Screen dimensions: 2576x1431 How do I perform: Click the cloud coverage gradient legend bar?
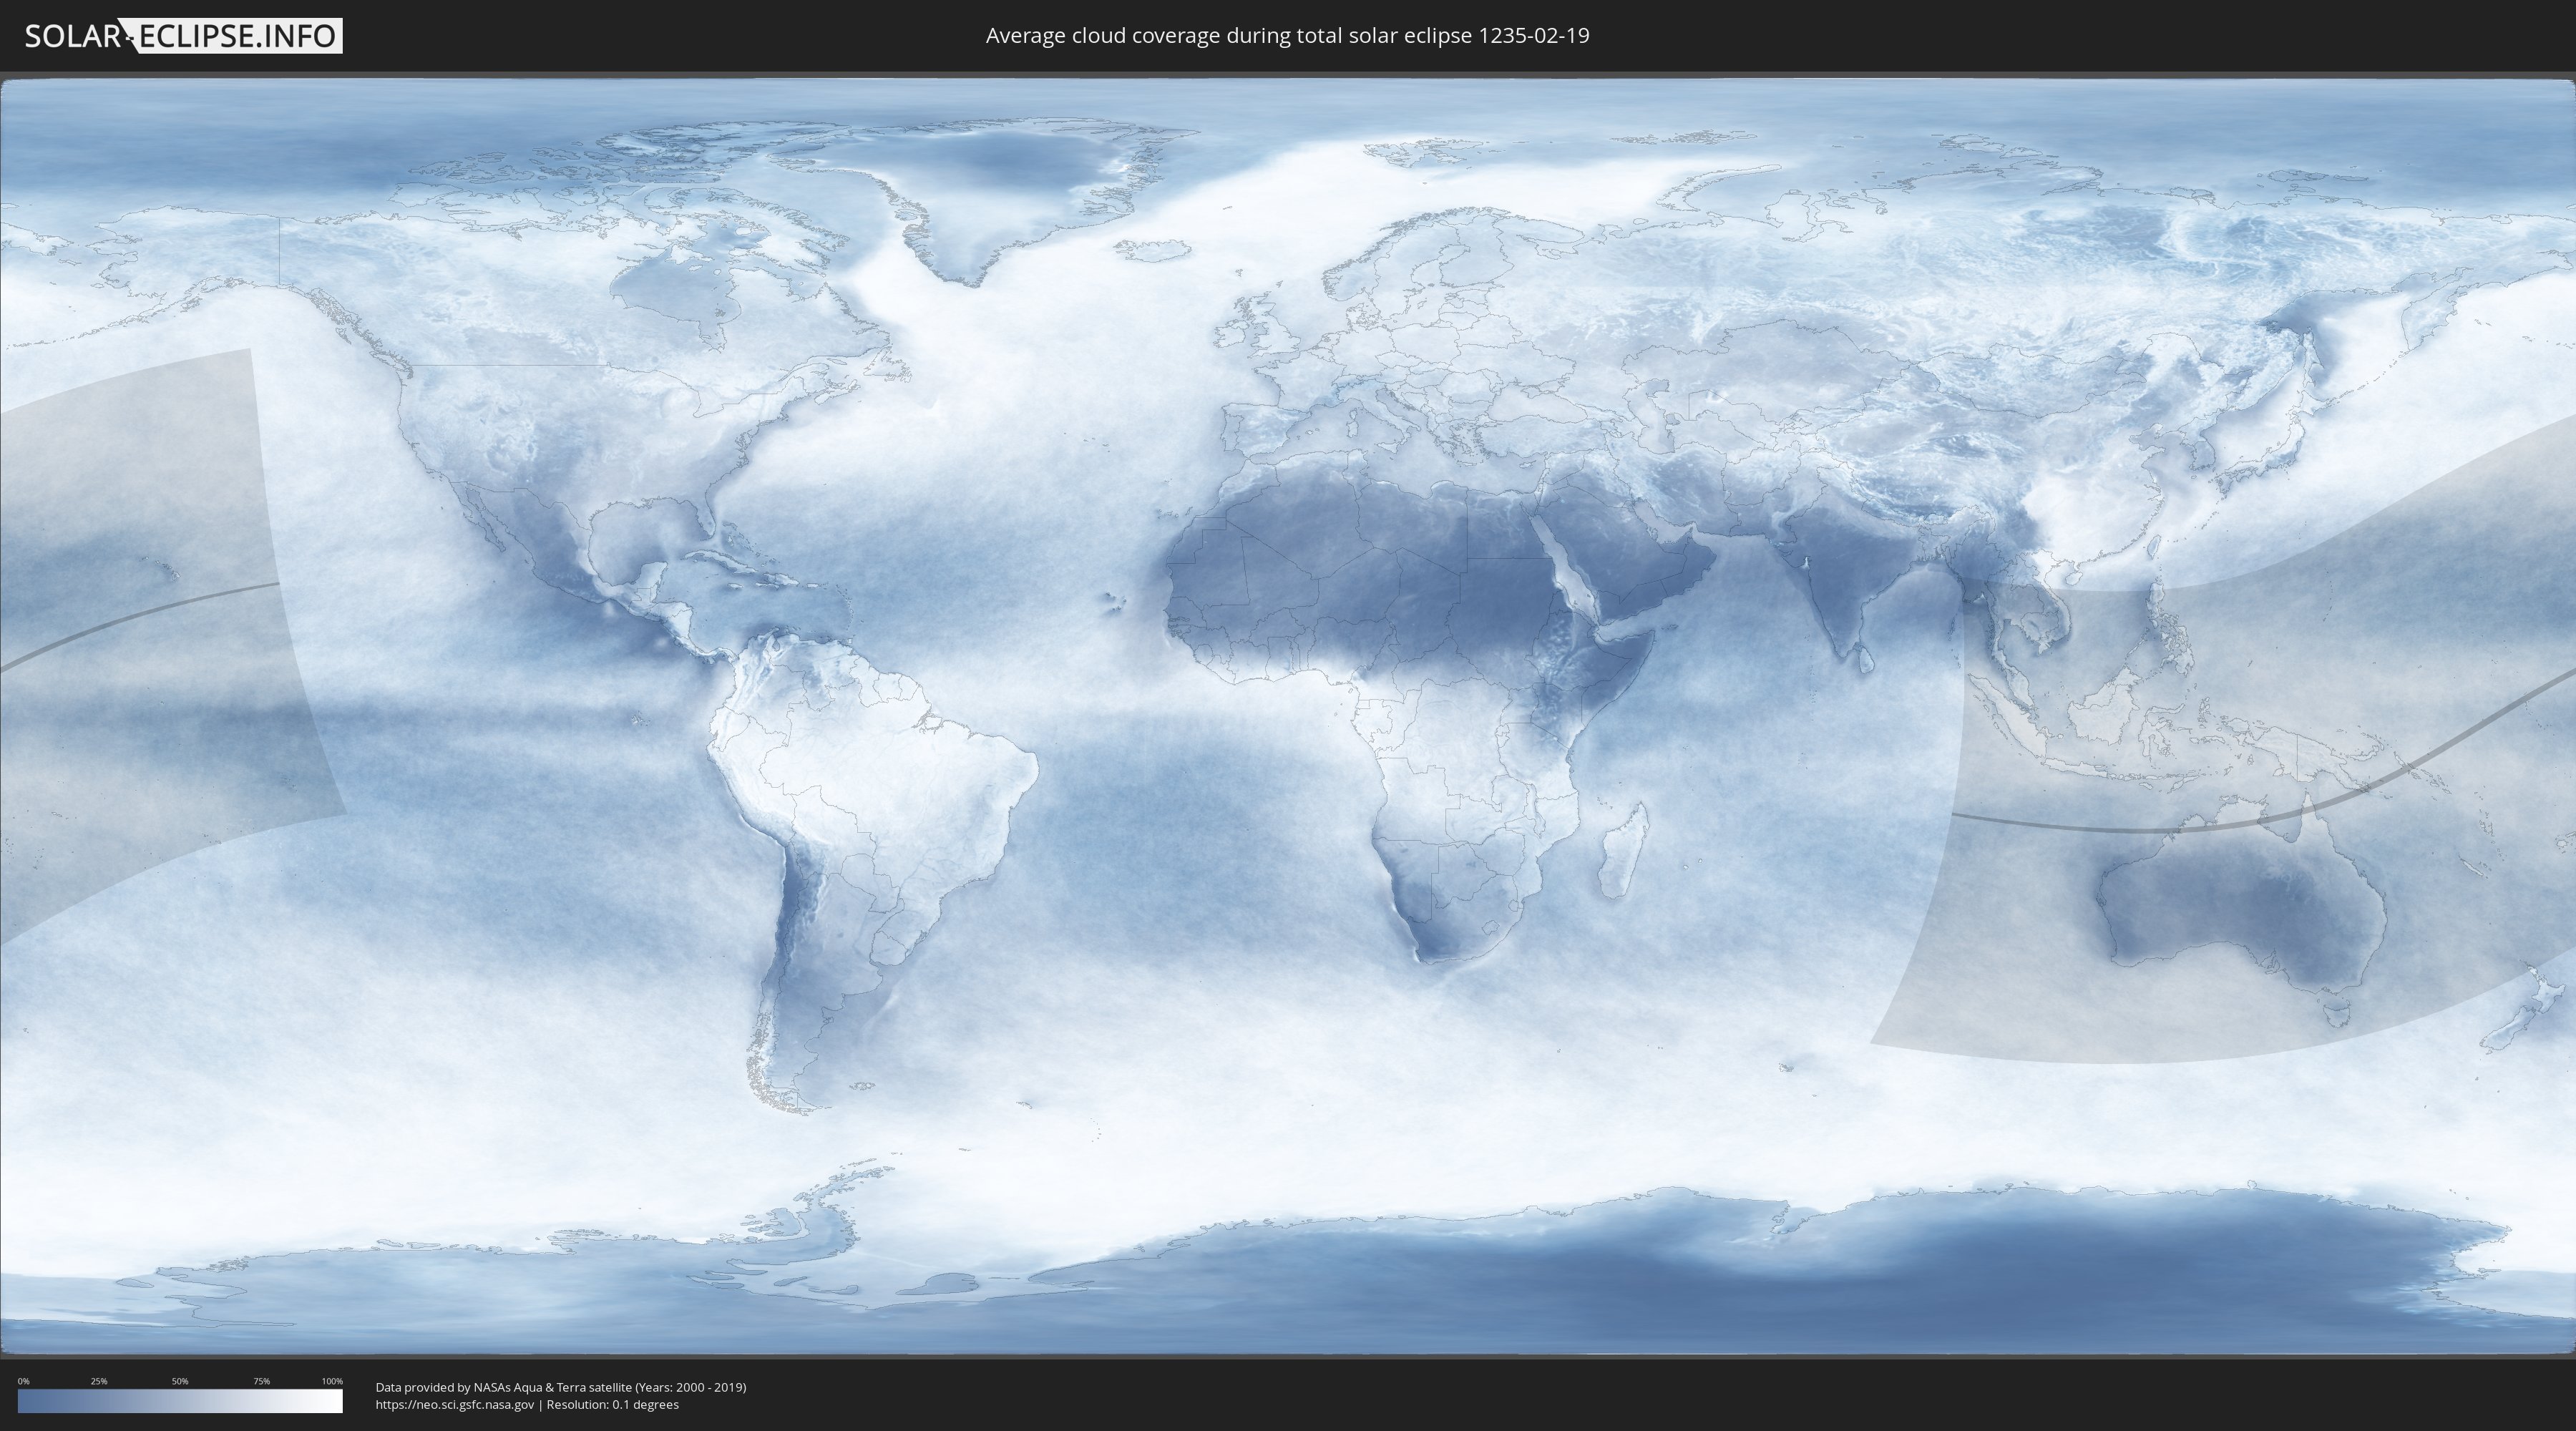(180, 1401)
